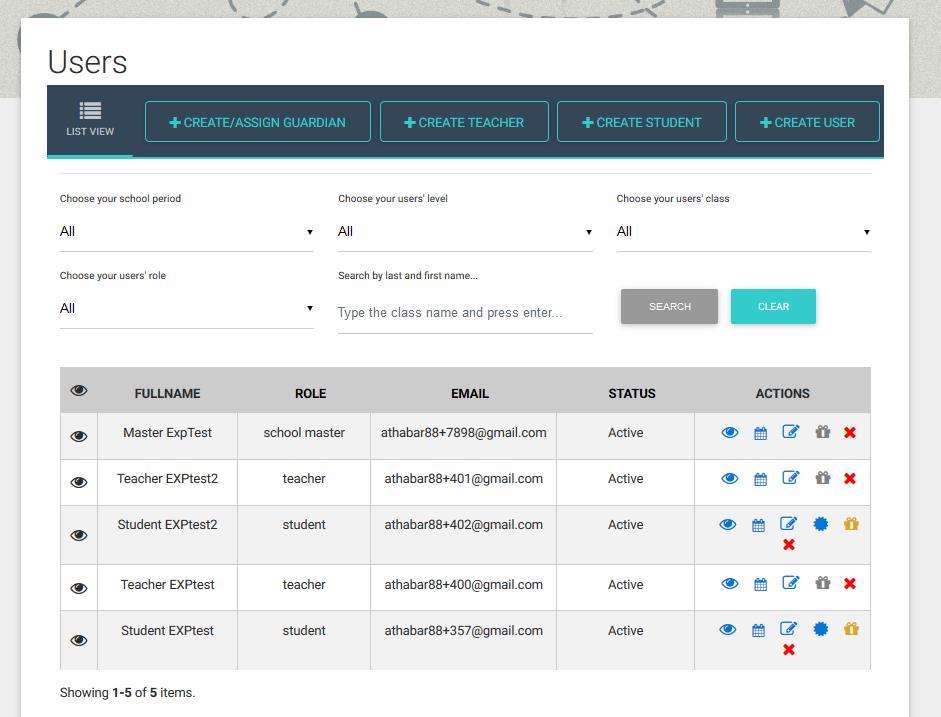Delete Teacher EXPtest2 with red X
Image resolution: width=941 pixels, height=717 pixels.
[x=850, y=478]
